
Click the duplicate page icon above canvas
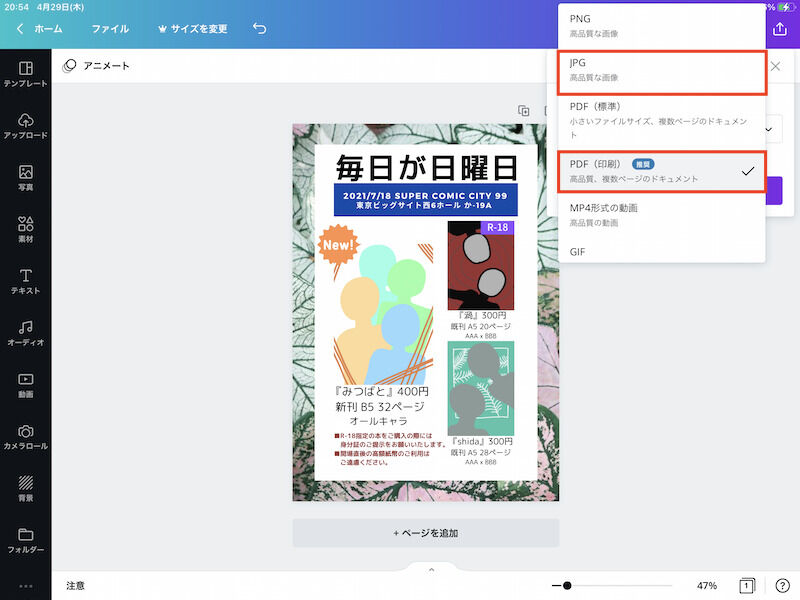(523, 111)
